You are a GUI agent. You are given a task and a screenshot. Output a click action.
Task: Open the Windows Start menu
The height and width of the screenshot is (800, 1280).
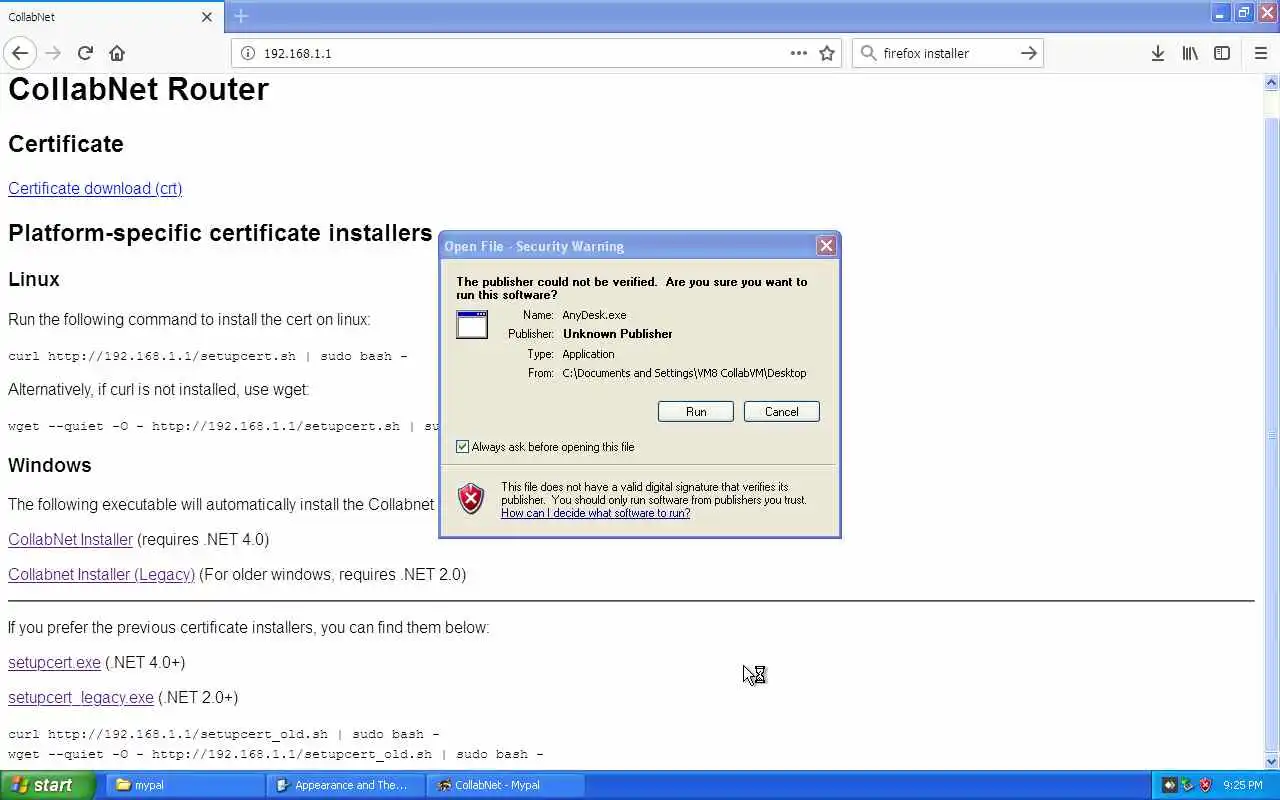[x=47, y=785]
